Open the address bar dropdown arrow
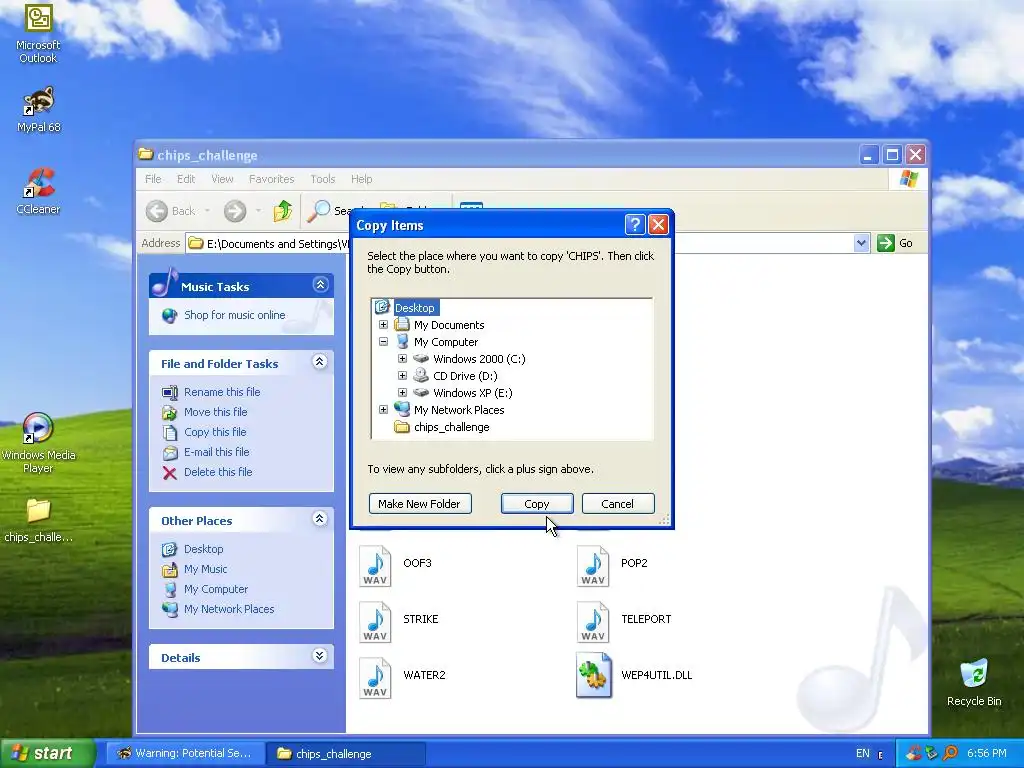 (x=861, y=243)
